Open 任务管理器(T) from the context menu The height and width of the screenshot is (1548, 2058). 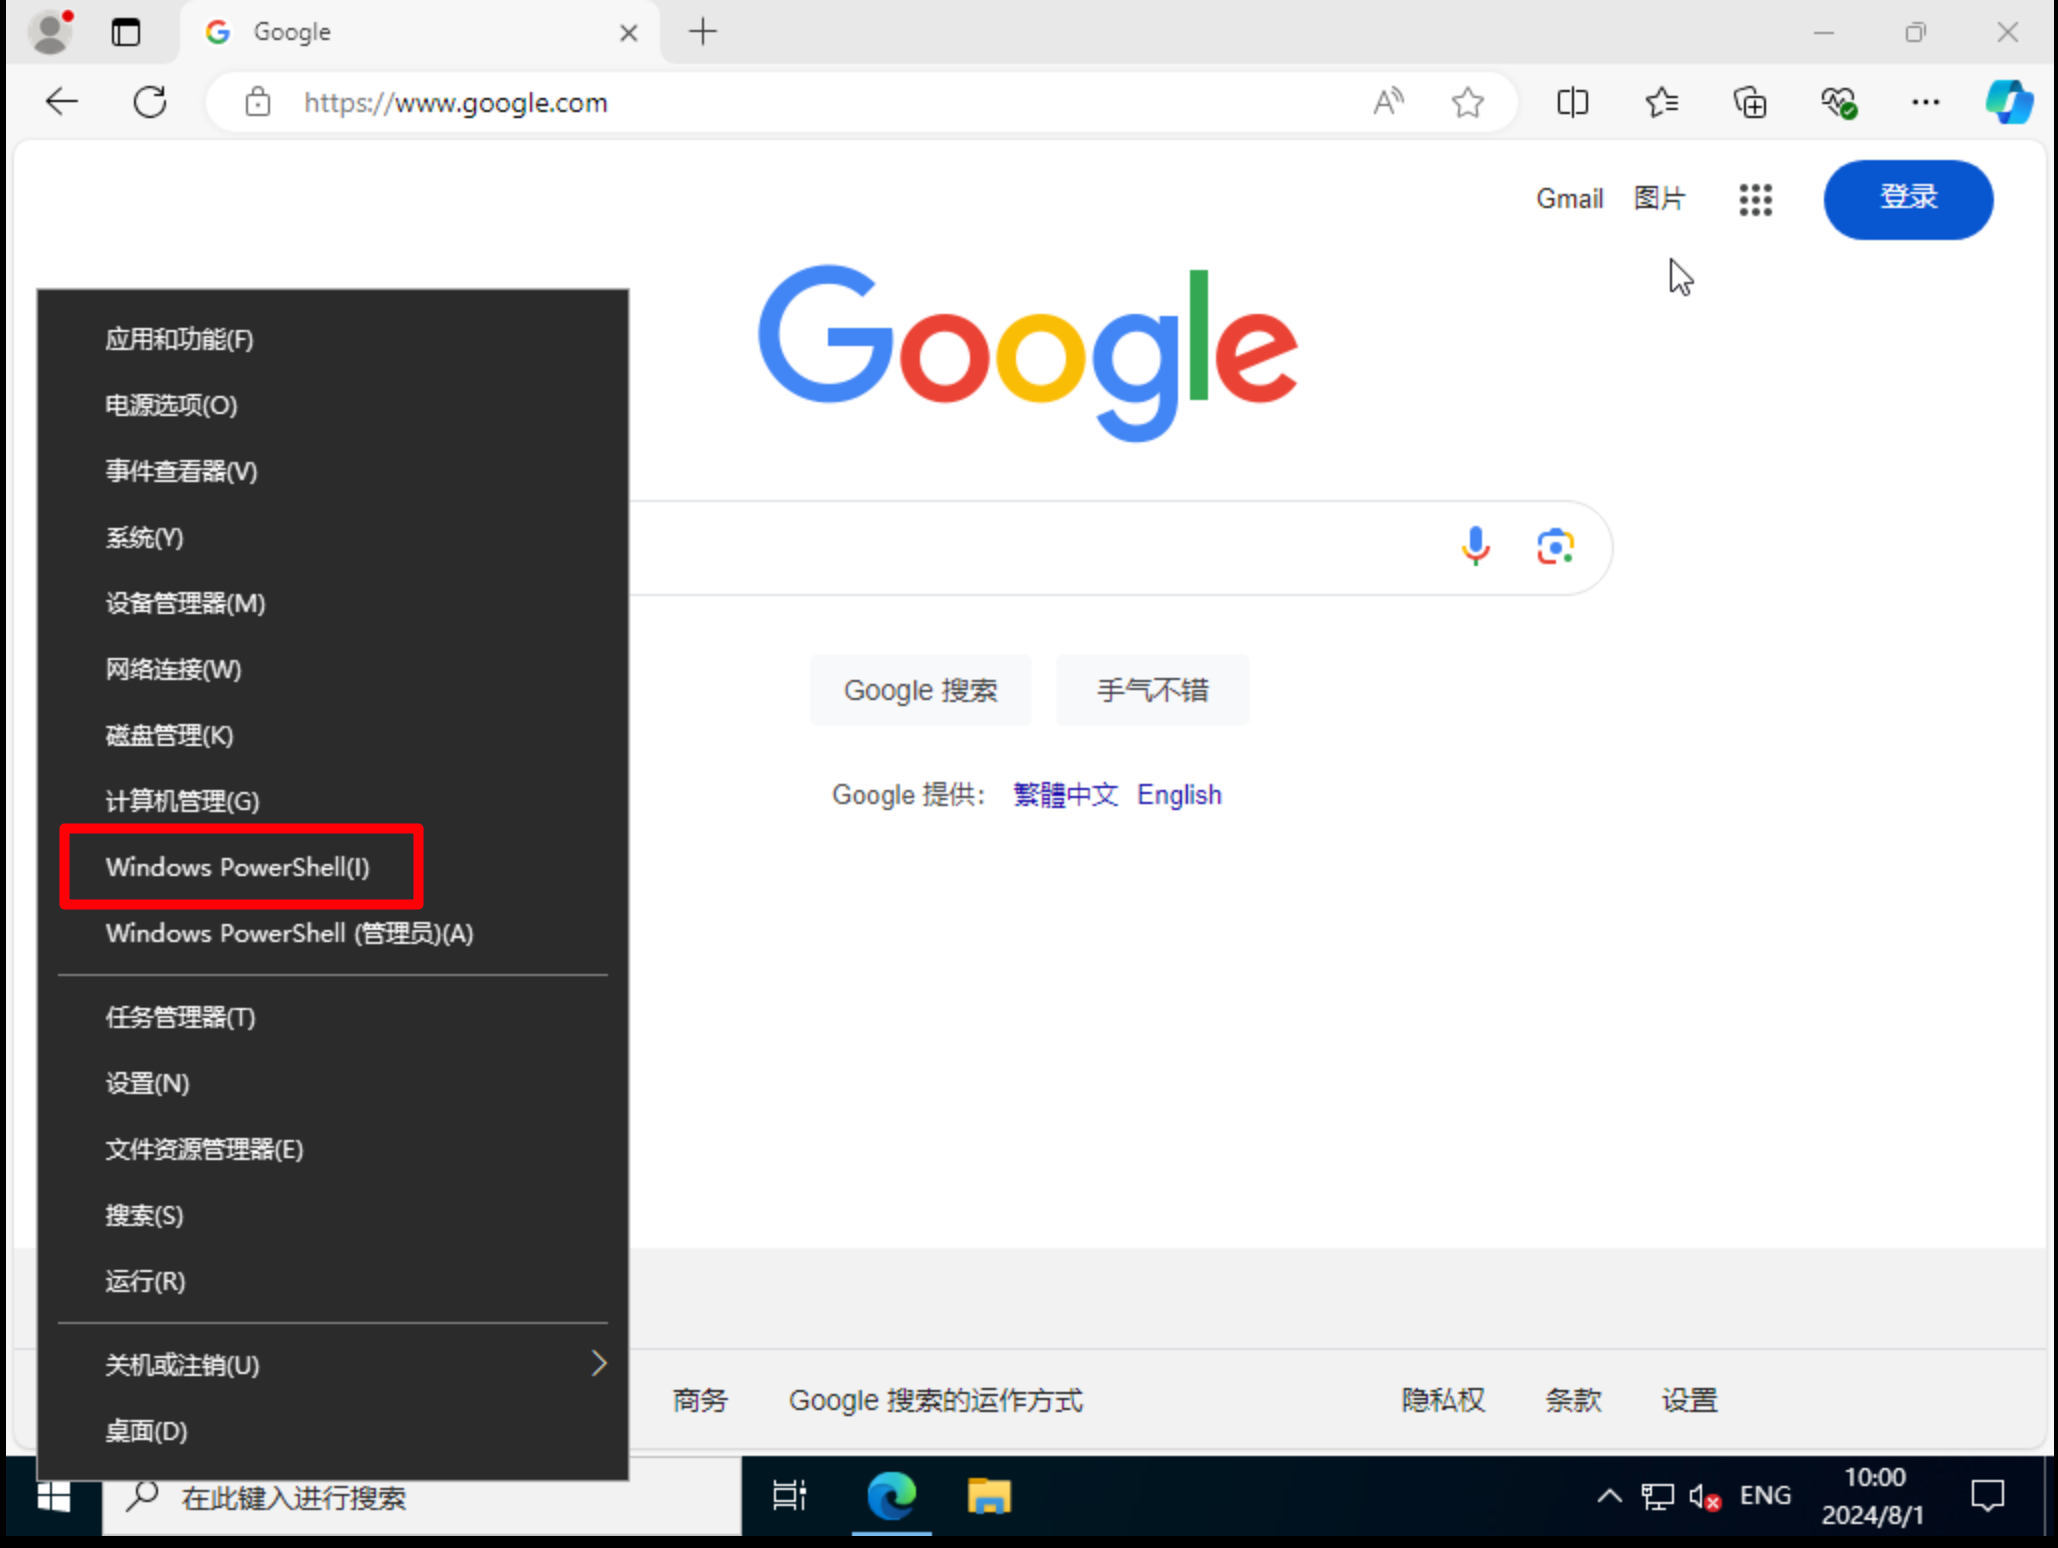pos(180,1017)
